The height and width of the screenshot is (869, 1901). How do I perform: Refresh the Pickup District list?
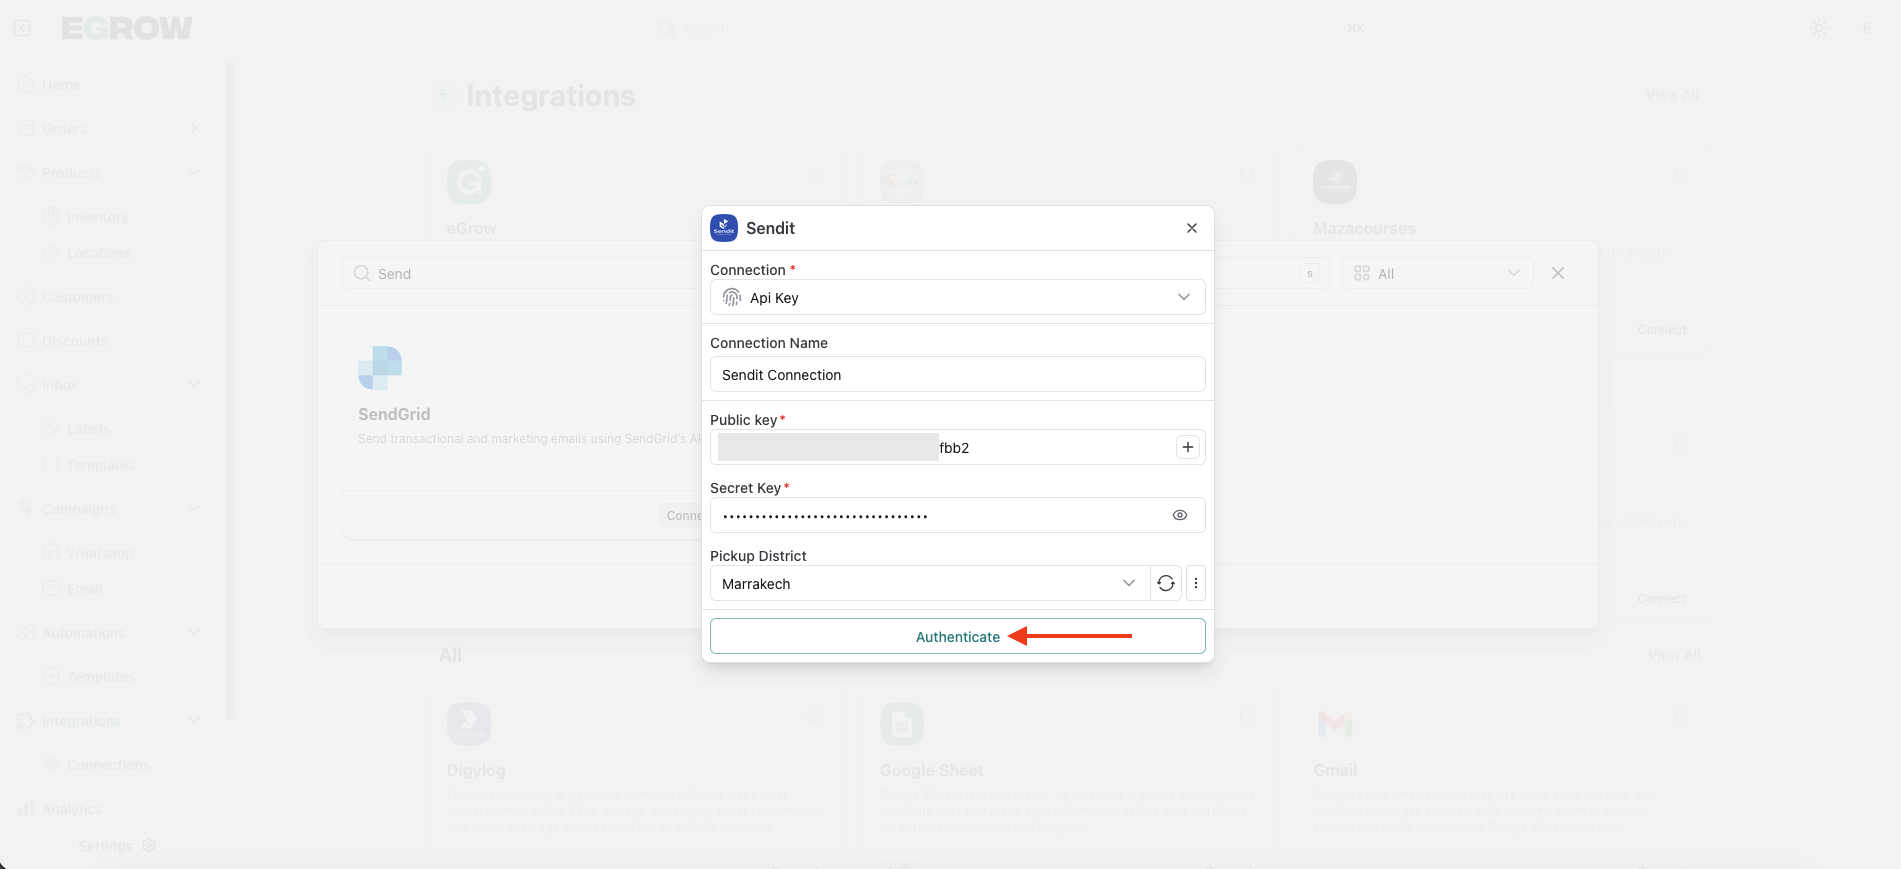(1166, 583)
